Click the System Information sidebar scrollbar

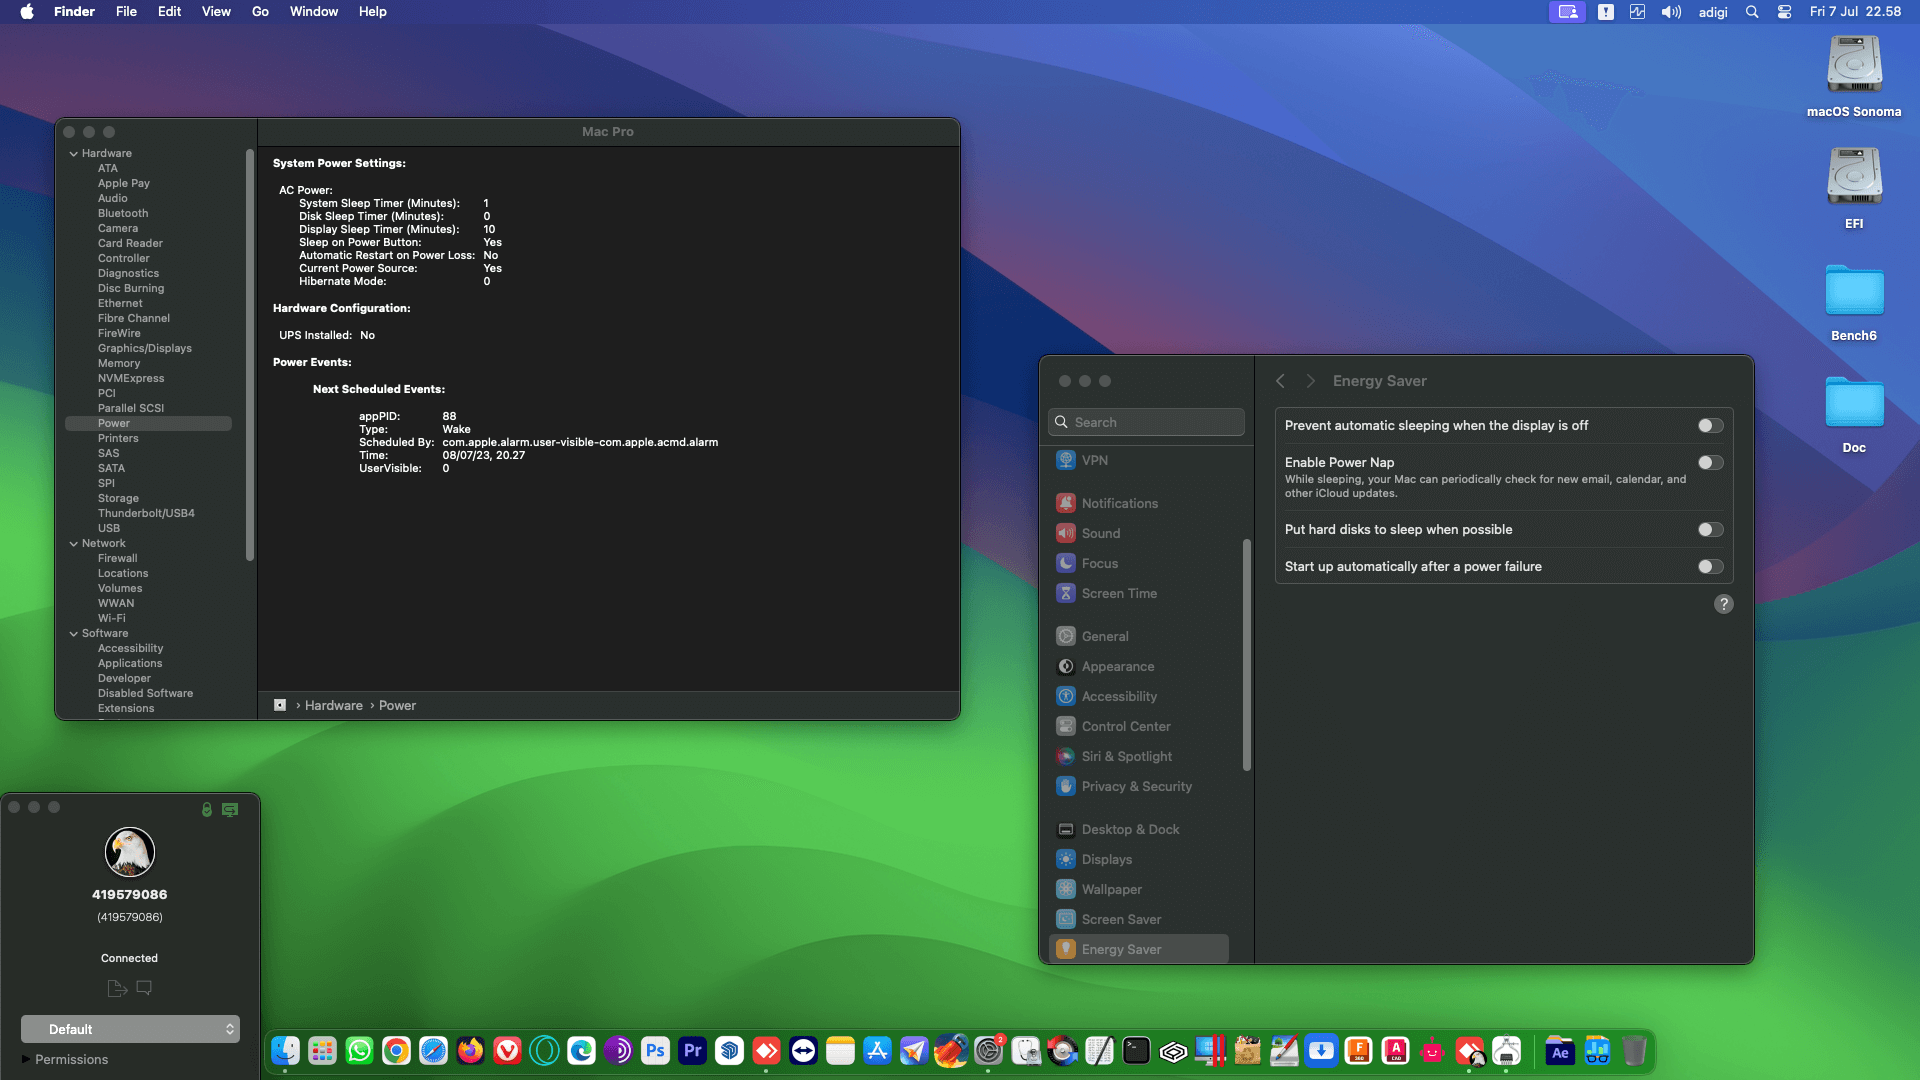249,355
